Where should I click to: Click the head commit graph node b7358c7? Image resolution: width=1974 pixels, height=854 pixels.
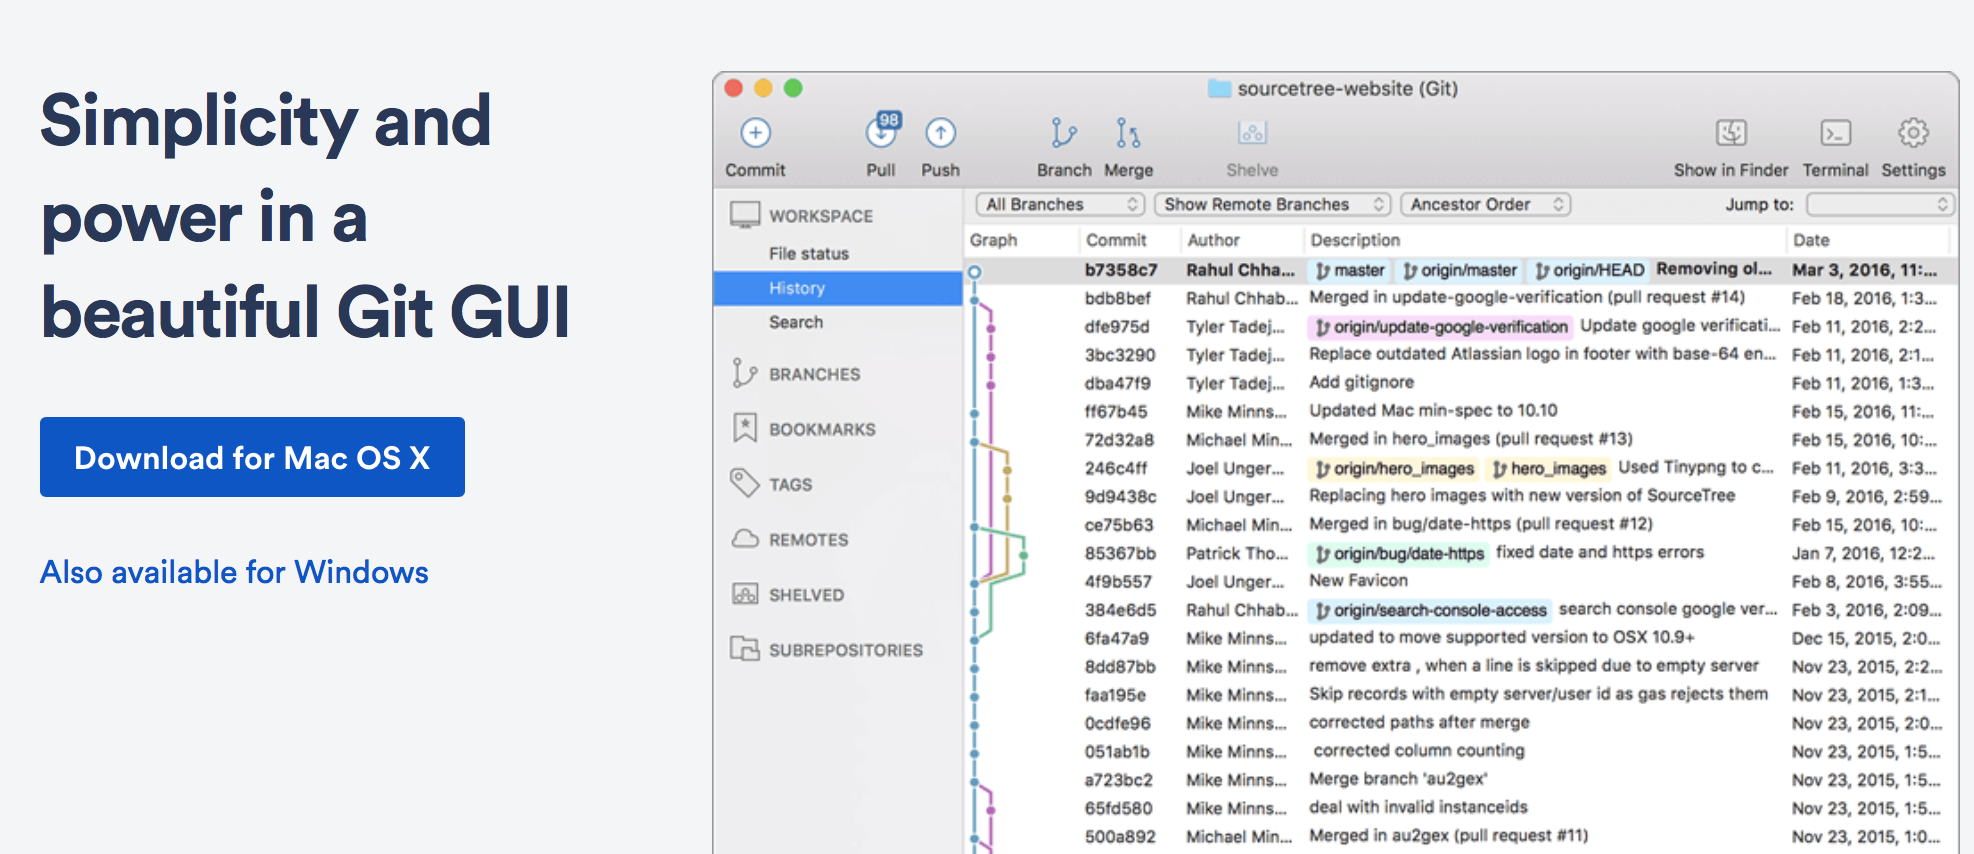click(x=974, y=271)
